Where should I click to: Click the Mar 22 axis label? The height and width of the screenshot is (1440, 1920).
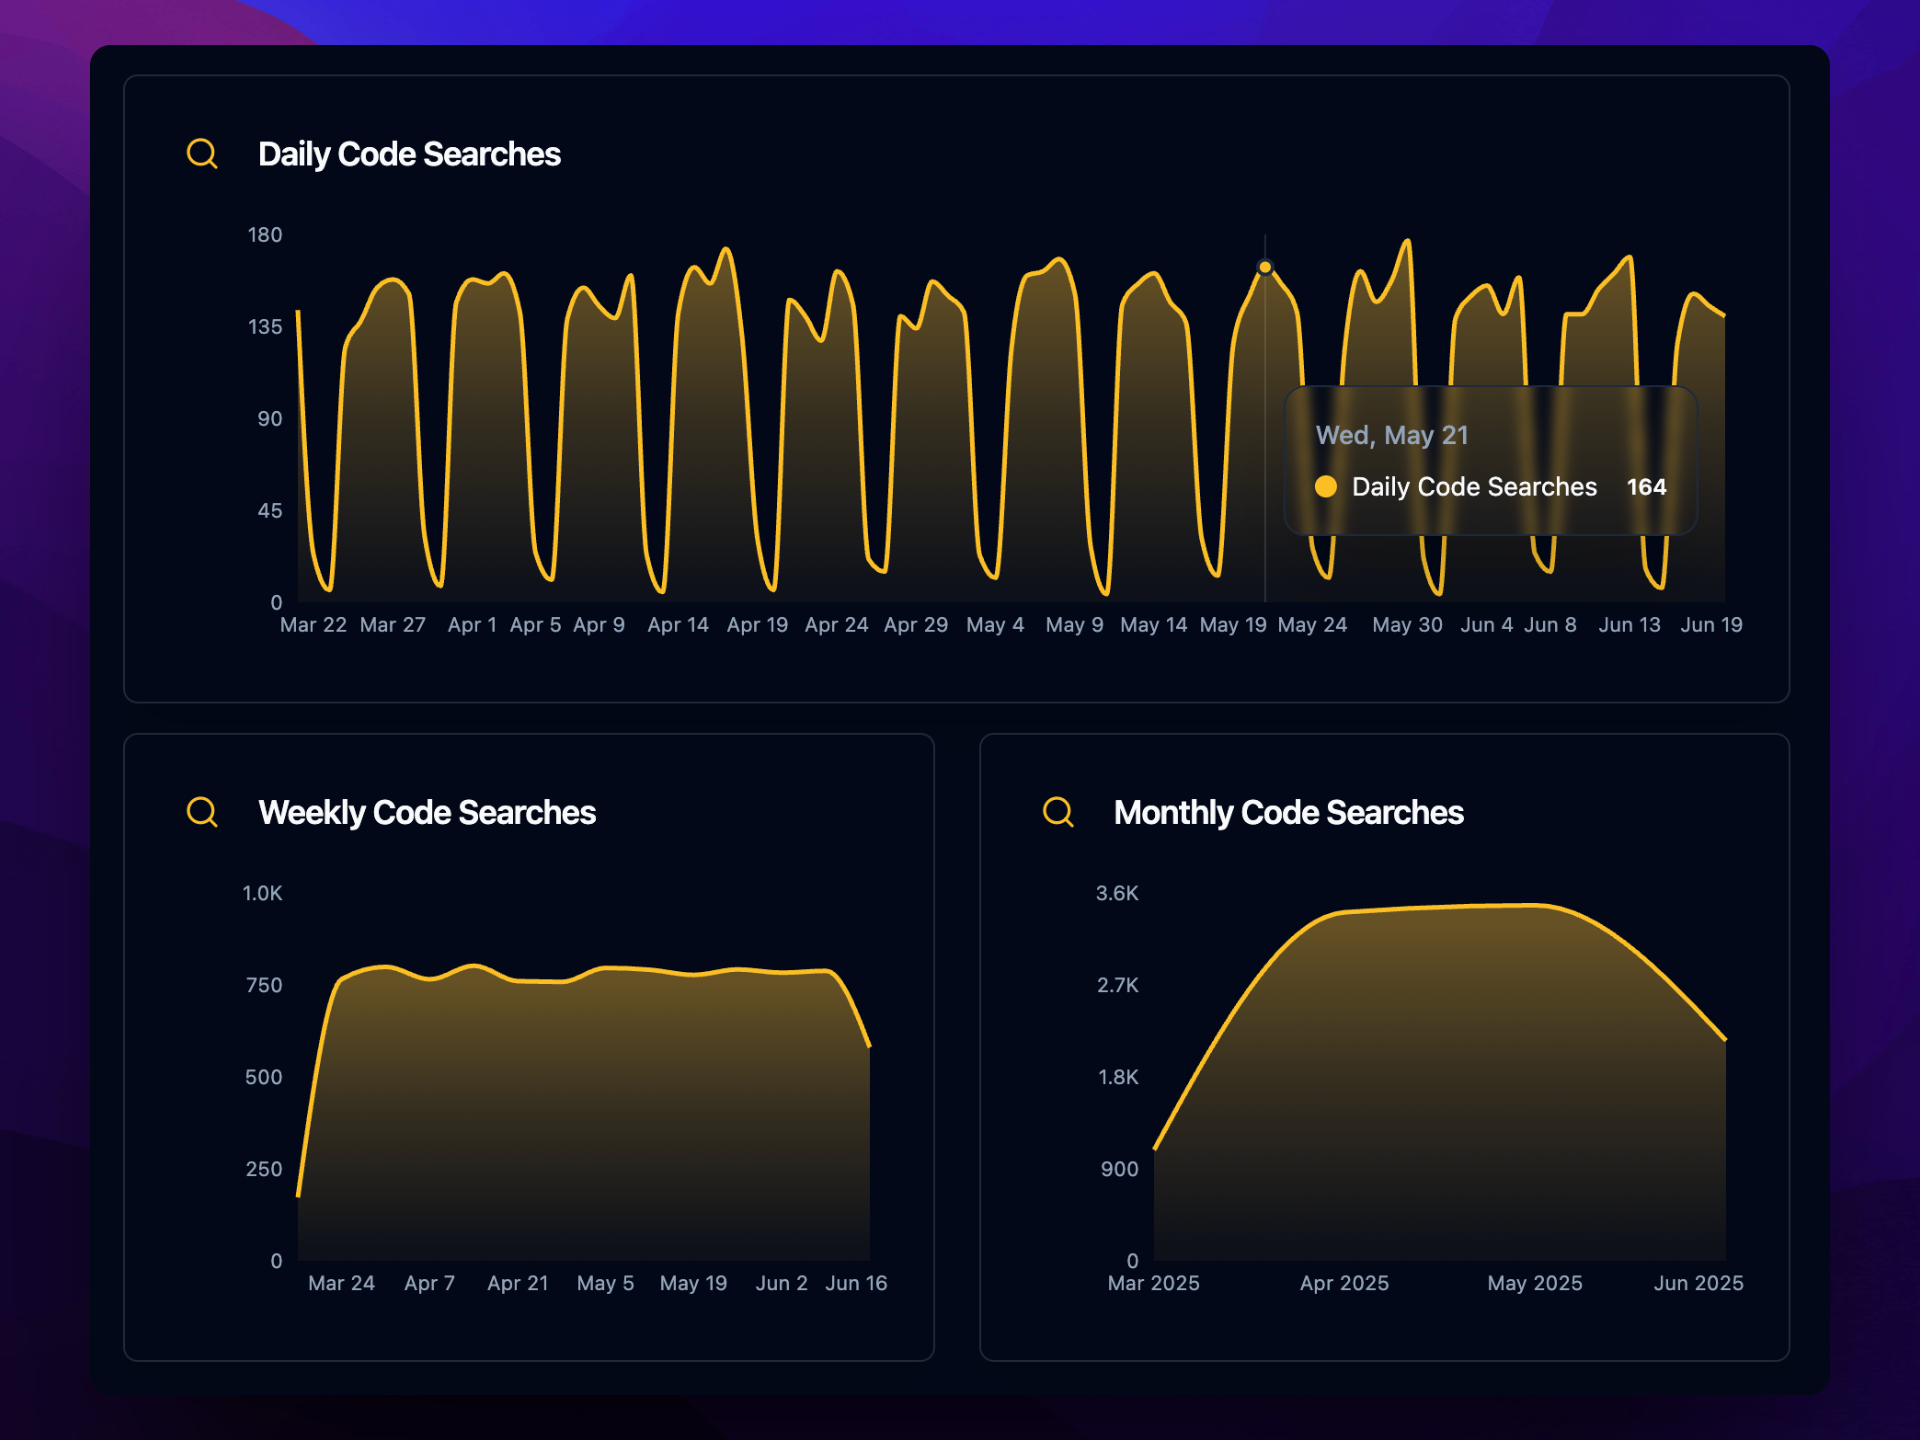point(313,625)
